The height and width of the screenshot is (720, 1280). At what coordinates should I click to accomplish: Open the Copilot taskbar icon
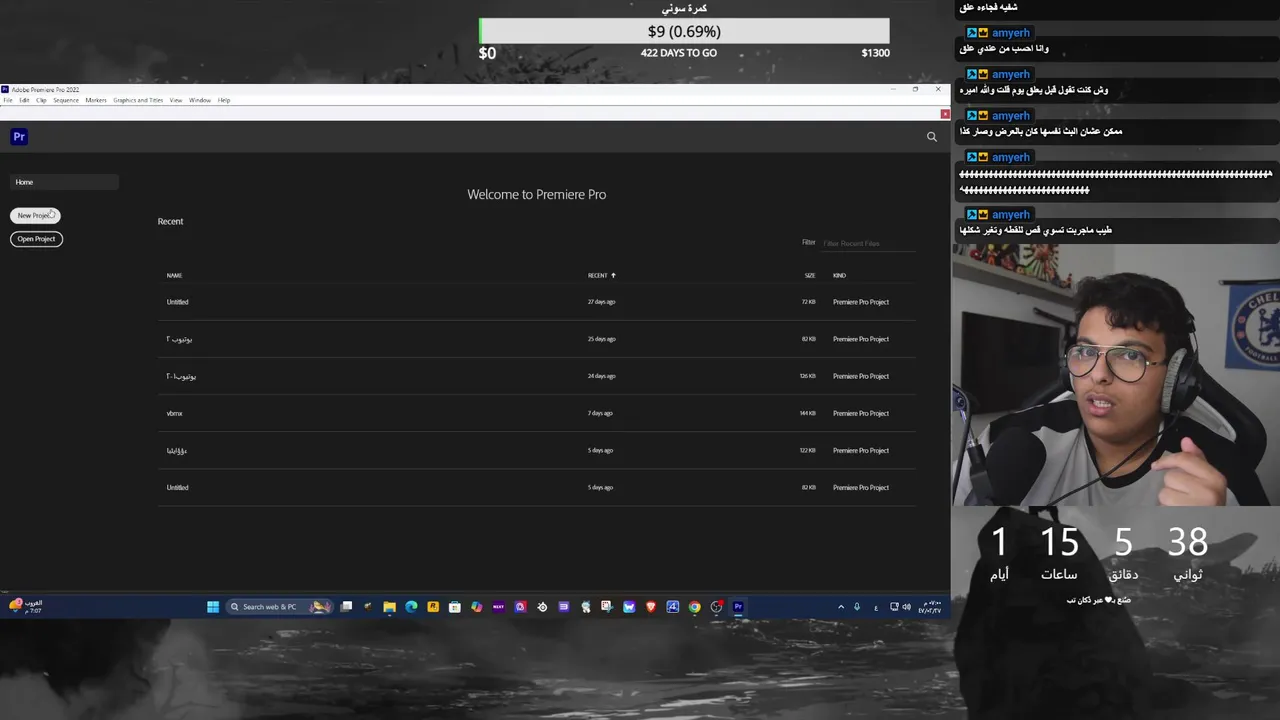(x=477, y=606)
